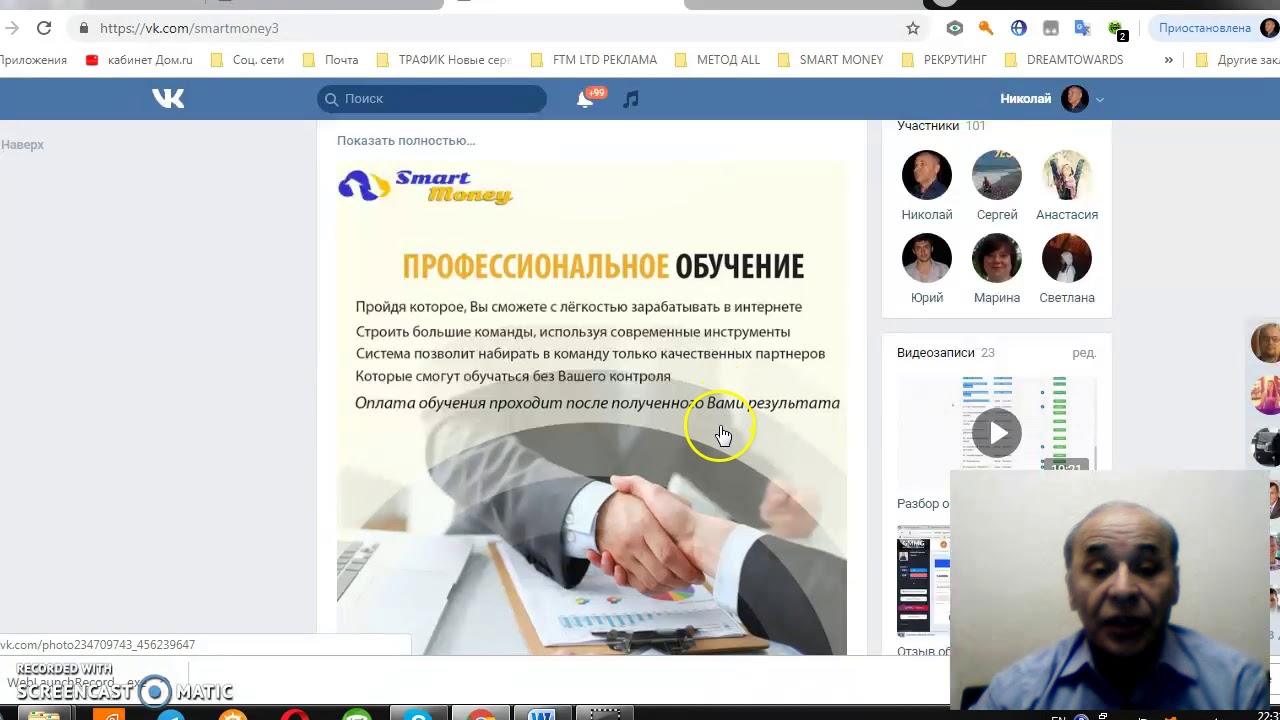Open Видеозаписи section heading
Image resolution: width=1280 pixels, height=720 pixels.
pyautogui.click(x=935, y=353)
